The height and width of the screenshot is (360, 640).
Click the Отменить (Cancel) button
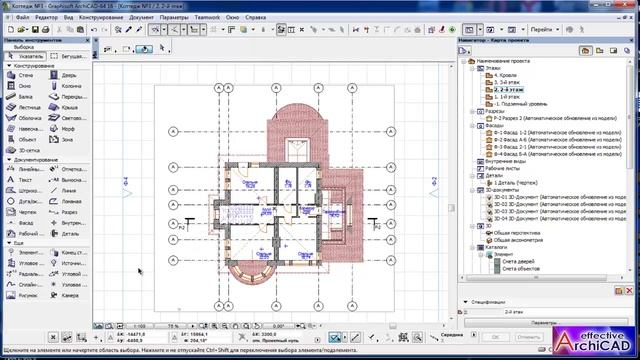tap(528, 337)
